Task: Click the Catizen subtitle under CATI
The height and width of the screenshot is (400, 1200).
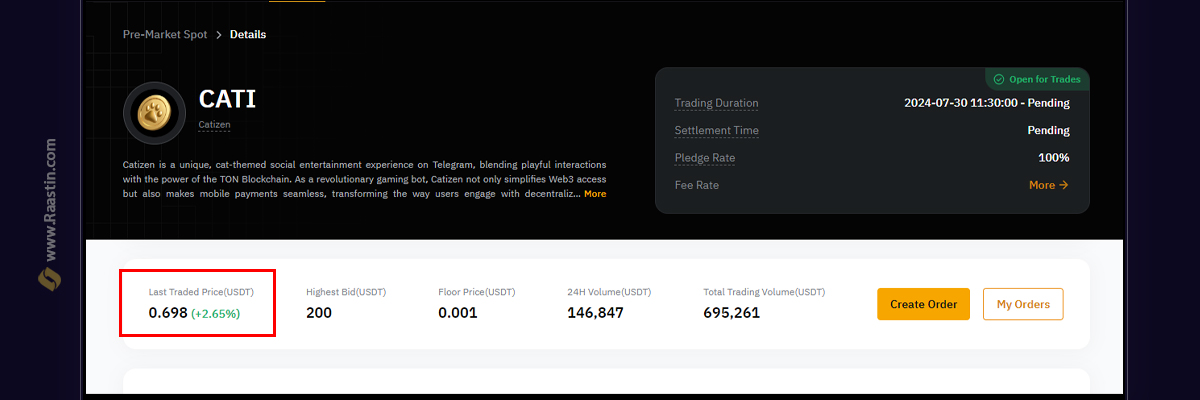Action: (x=214, y=125)
